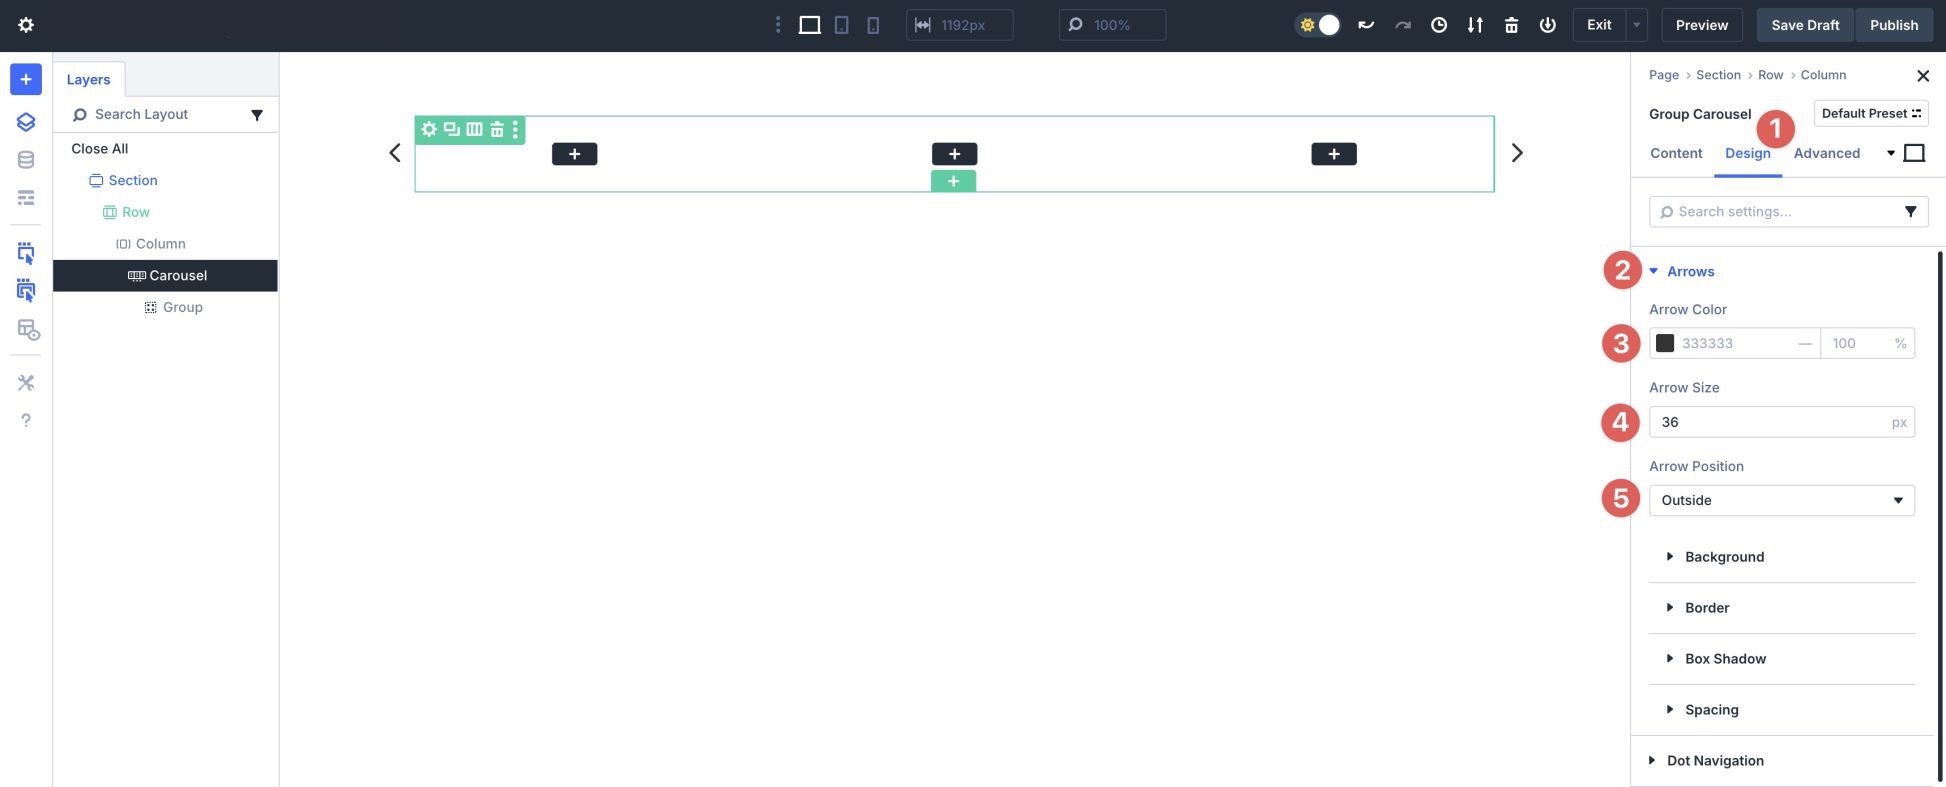Open the Arrow Position dropdown
The height and width of the screenshot is (787, 1946).
click(x=1781, y=500)
